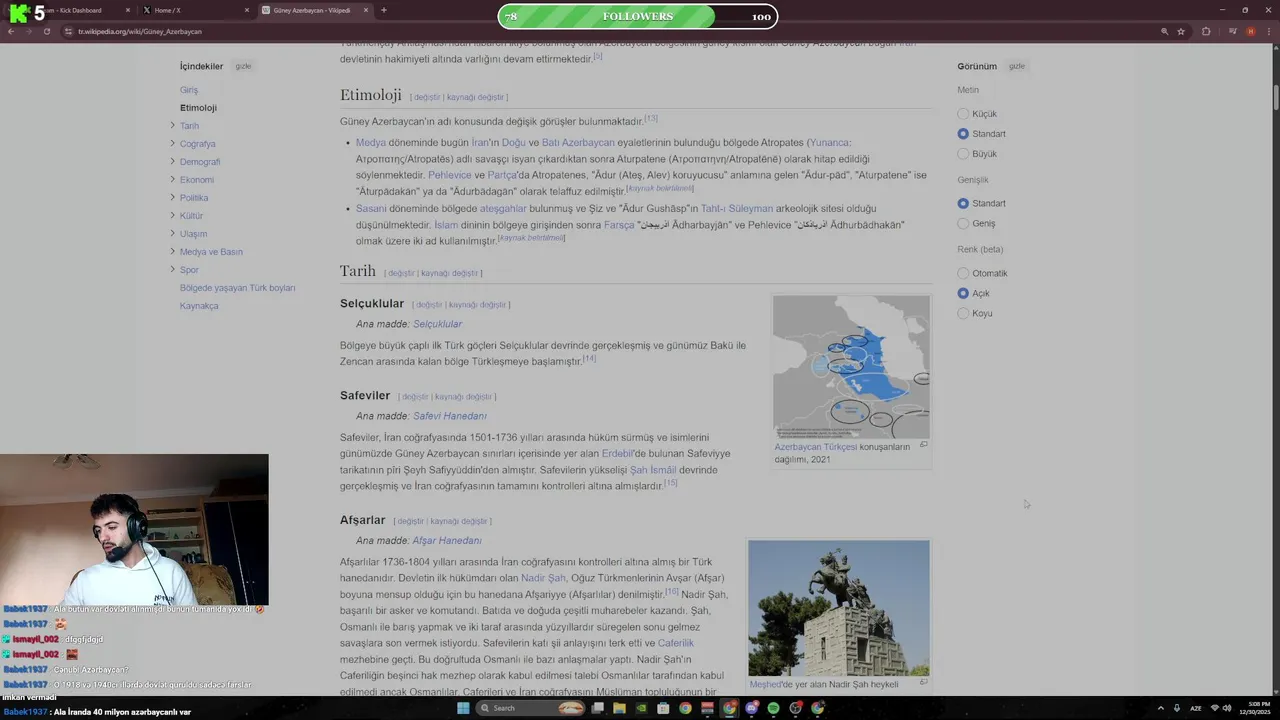Expand the Ulaşım section in contents
This screenshot has width=1280, height=720.
pyautogui.click(x=172, y=234)
